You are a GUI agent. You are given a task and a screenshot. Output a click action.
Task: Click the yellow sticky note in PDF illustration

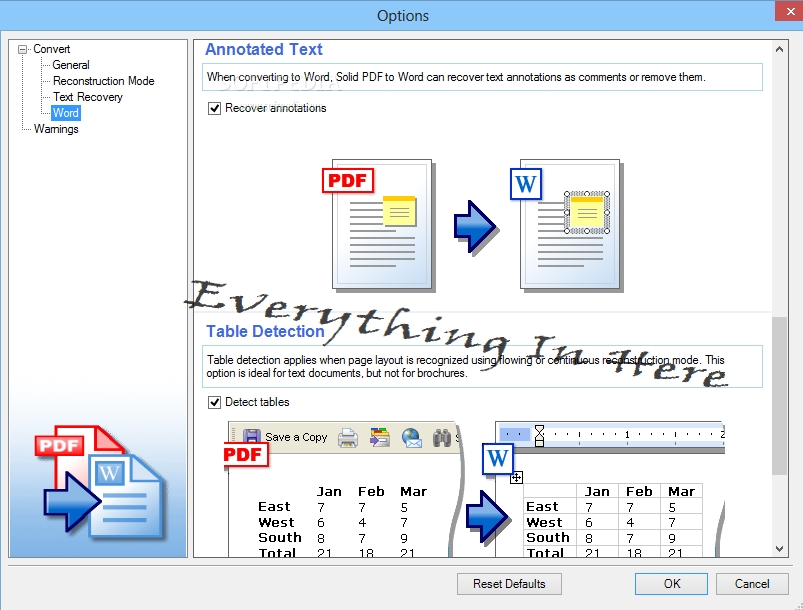coord(399,211)
